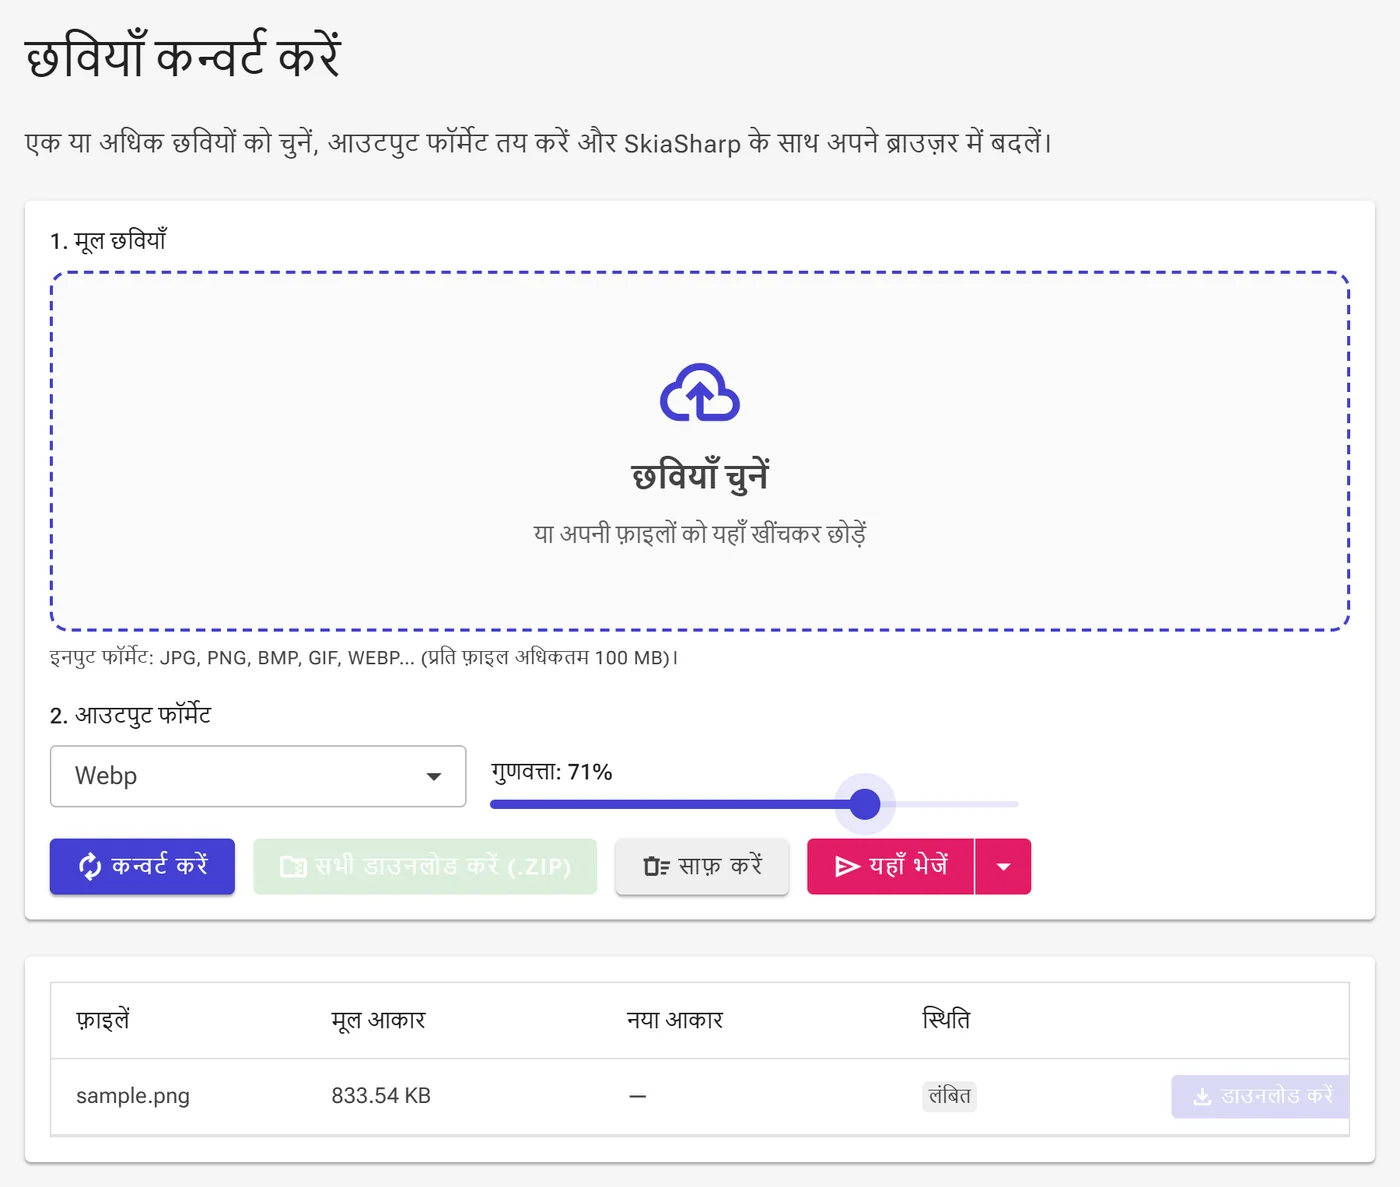Screen dimensions: 1400x1187
Task: Click the '1. मूल छवियाँ' section label
Action: (x=108, y=241)
